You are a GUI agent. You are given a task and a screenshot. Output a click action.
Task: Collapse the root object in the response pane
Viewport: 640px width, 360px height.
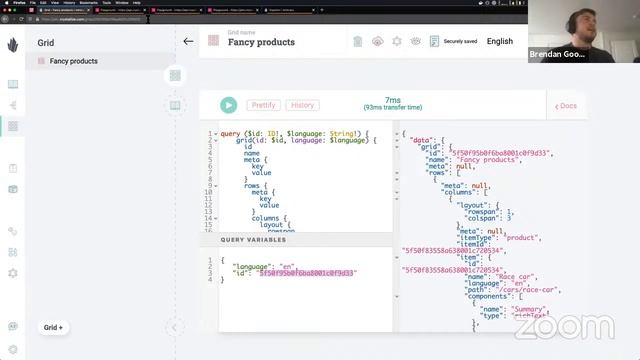[397, 134]
